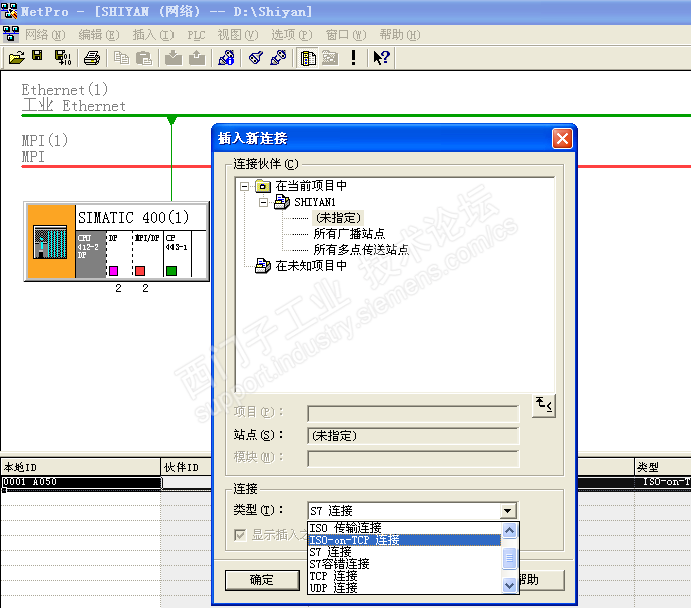Click the 伙伴ID column header
Image resolution: width=692 pixels, height=608 pixels.
[186, 467]
